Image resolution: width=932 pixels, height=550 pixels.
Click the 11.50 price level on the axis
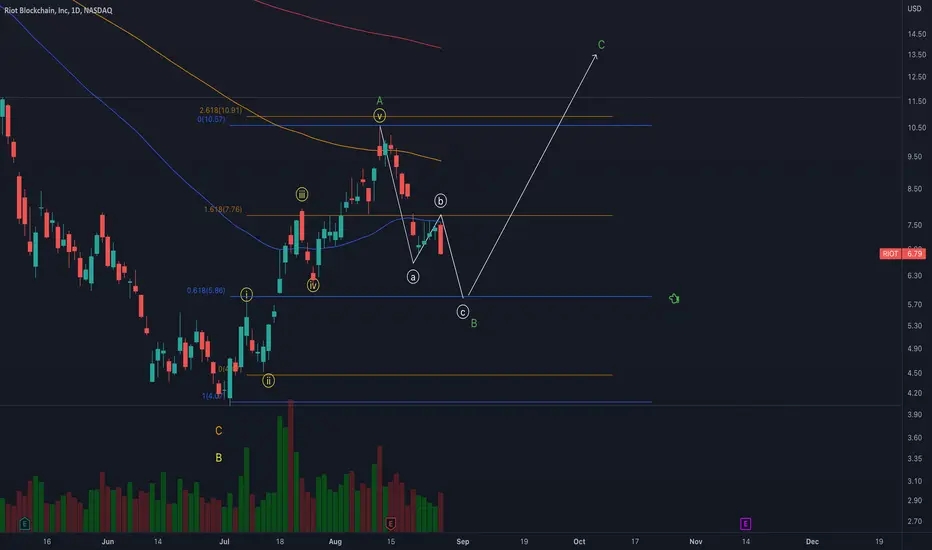(x=917, y=102)
